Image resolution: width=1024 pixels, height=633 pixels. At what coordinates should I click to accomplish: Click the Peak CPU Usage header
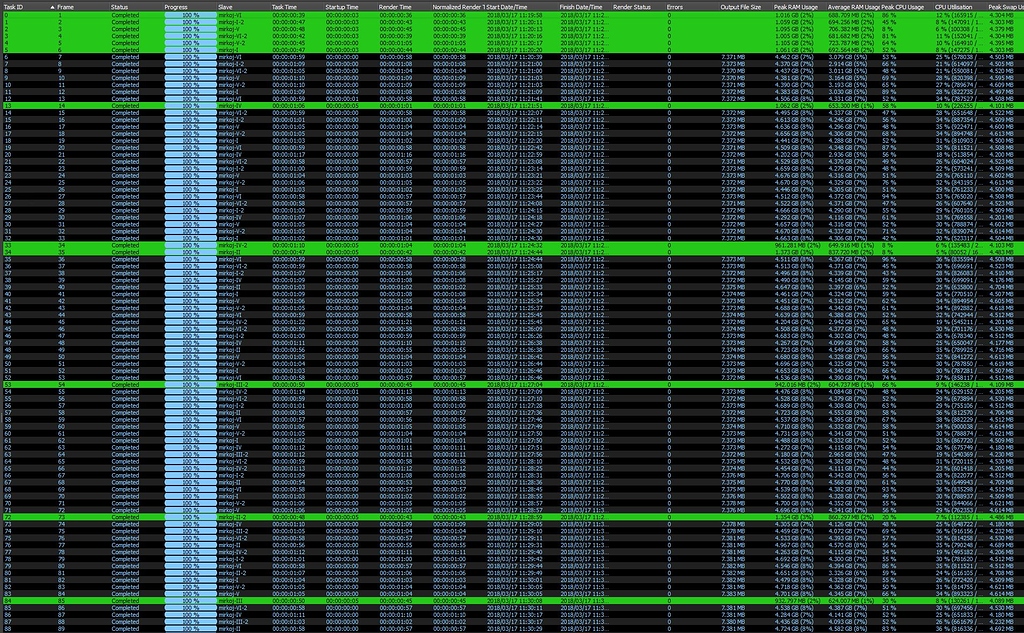(x=903, y=6)
